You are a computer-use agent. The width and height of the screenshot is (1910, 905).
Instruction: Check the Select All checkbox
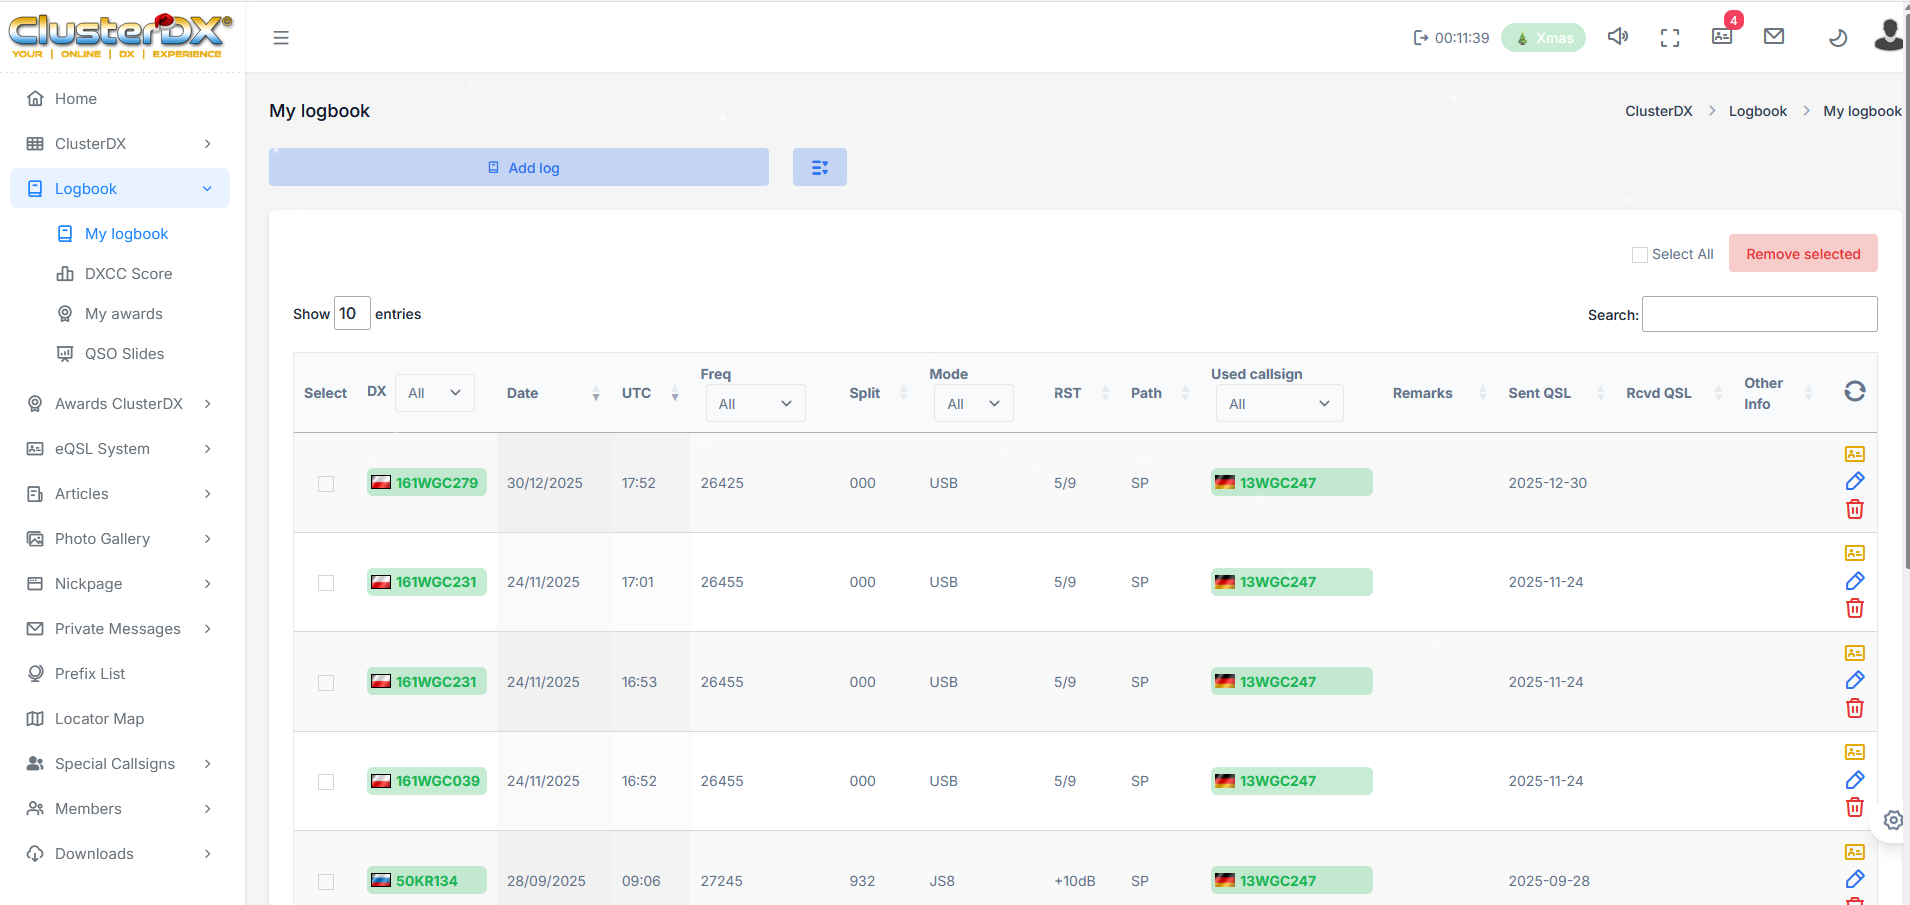click(1640, 255)
